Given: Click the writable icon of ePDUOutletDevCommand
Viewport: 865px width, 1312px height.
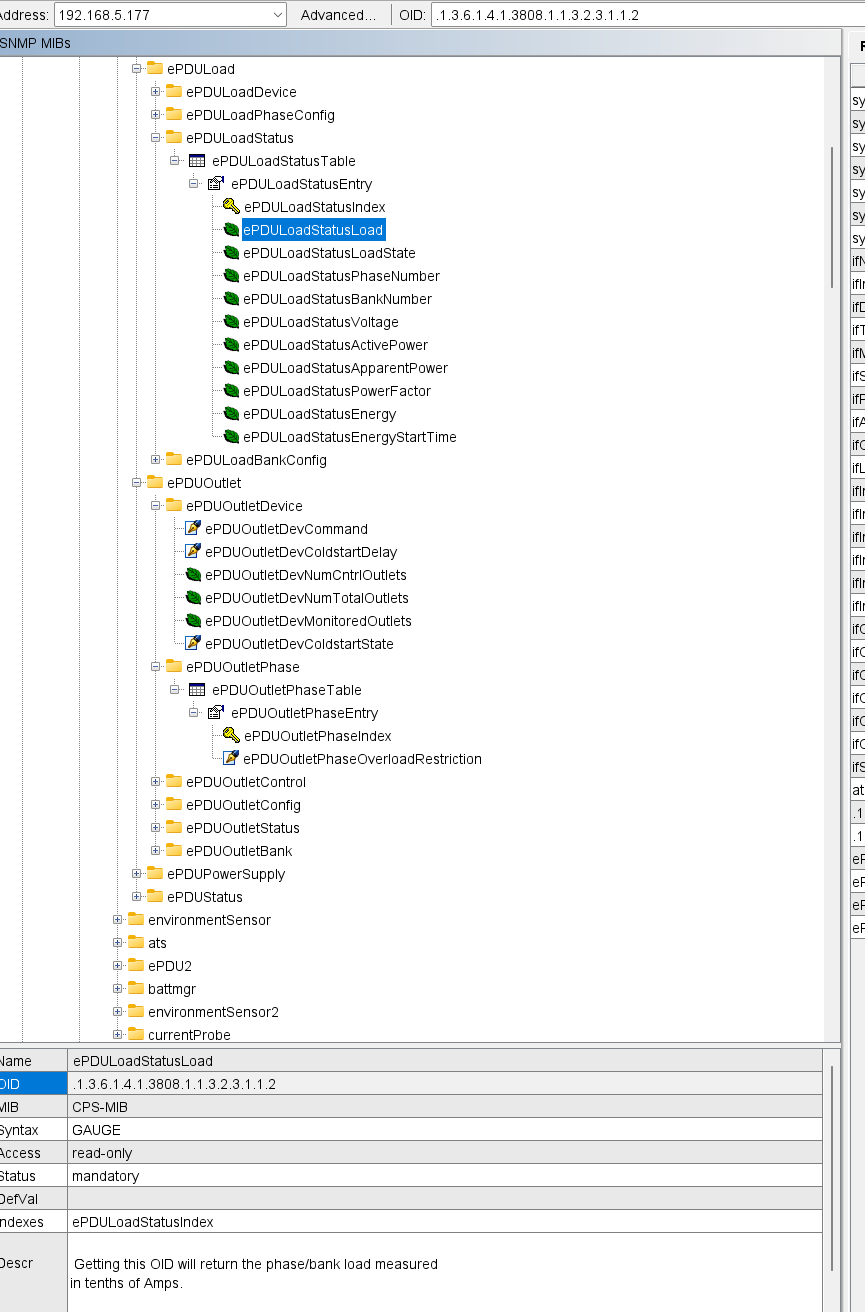Looking at the screenshot, I should click(193, 529).
